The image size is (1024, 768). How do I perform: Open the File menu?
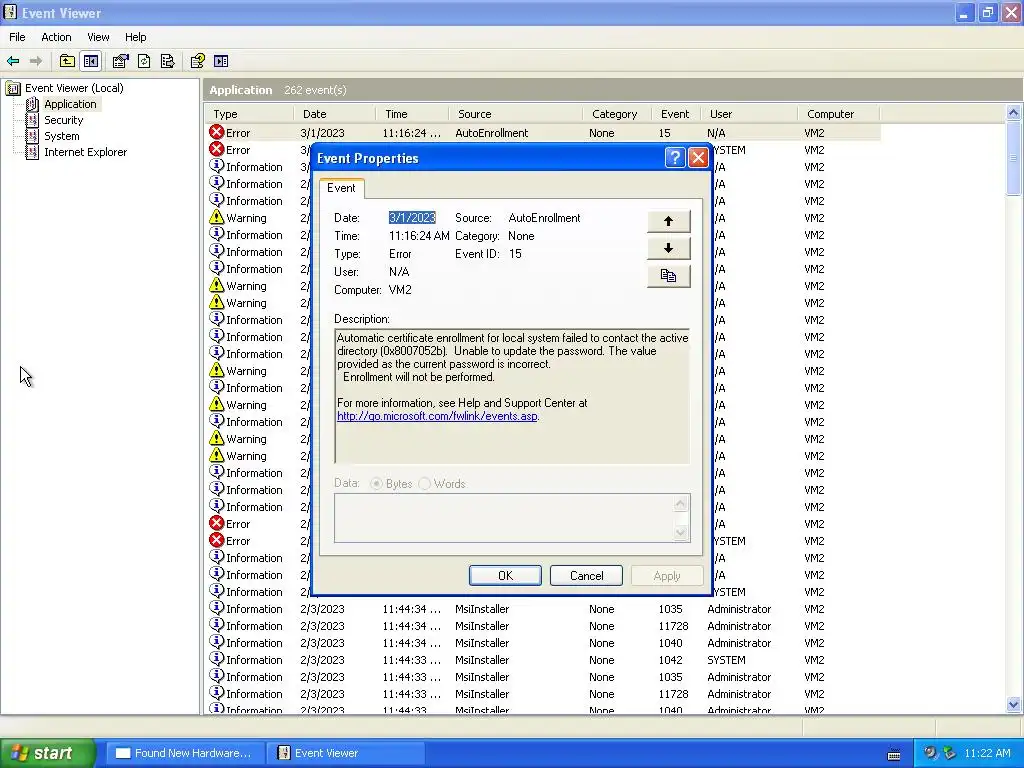(17, 37)
